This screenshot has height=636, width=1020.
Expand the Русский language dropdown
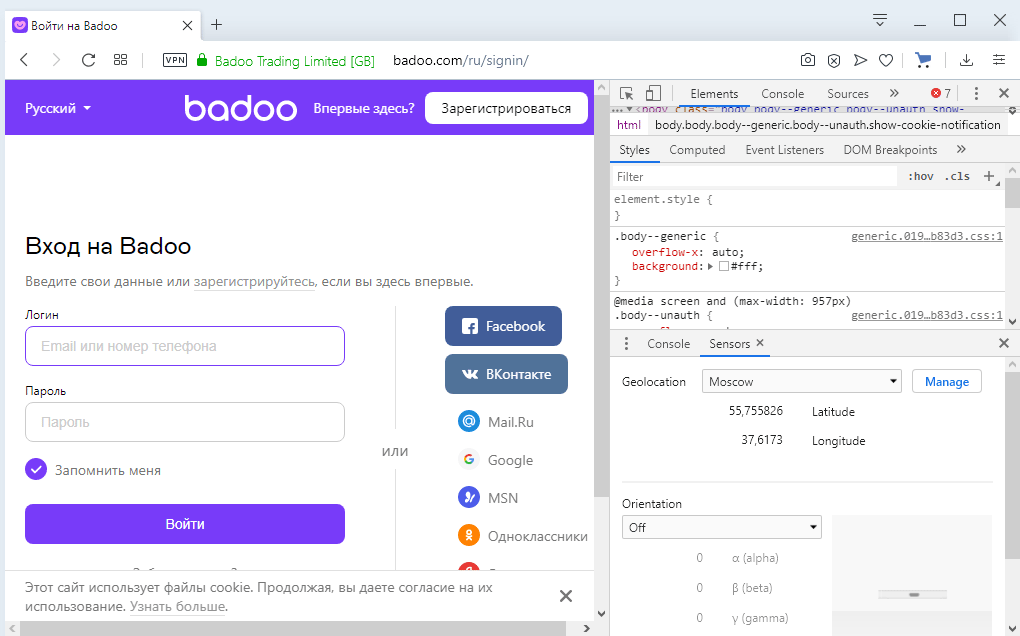(58, 108)
